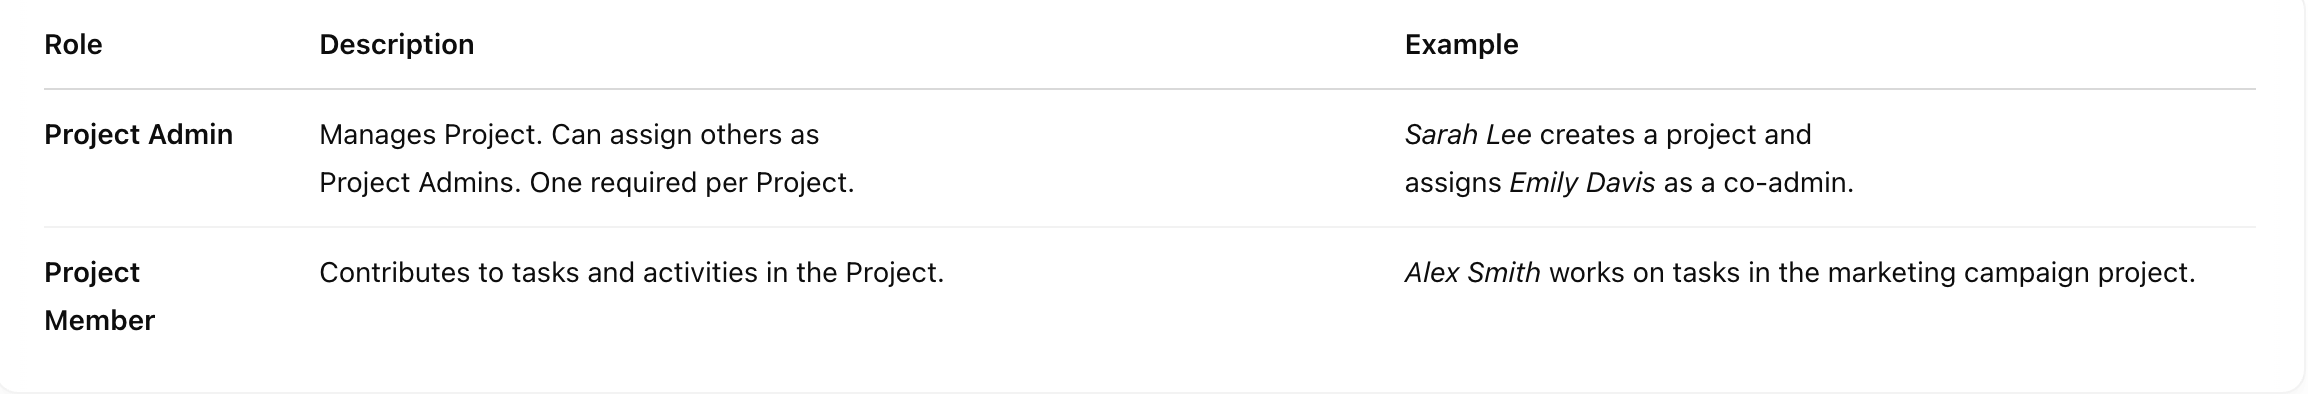Click 'in the Project' description ending

point(855,273)
